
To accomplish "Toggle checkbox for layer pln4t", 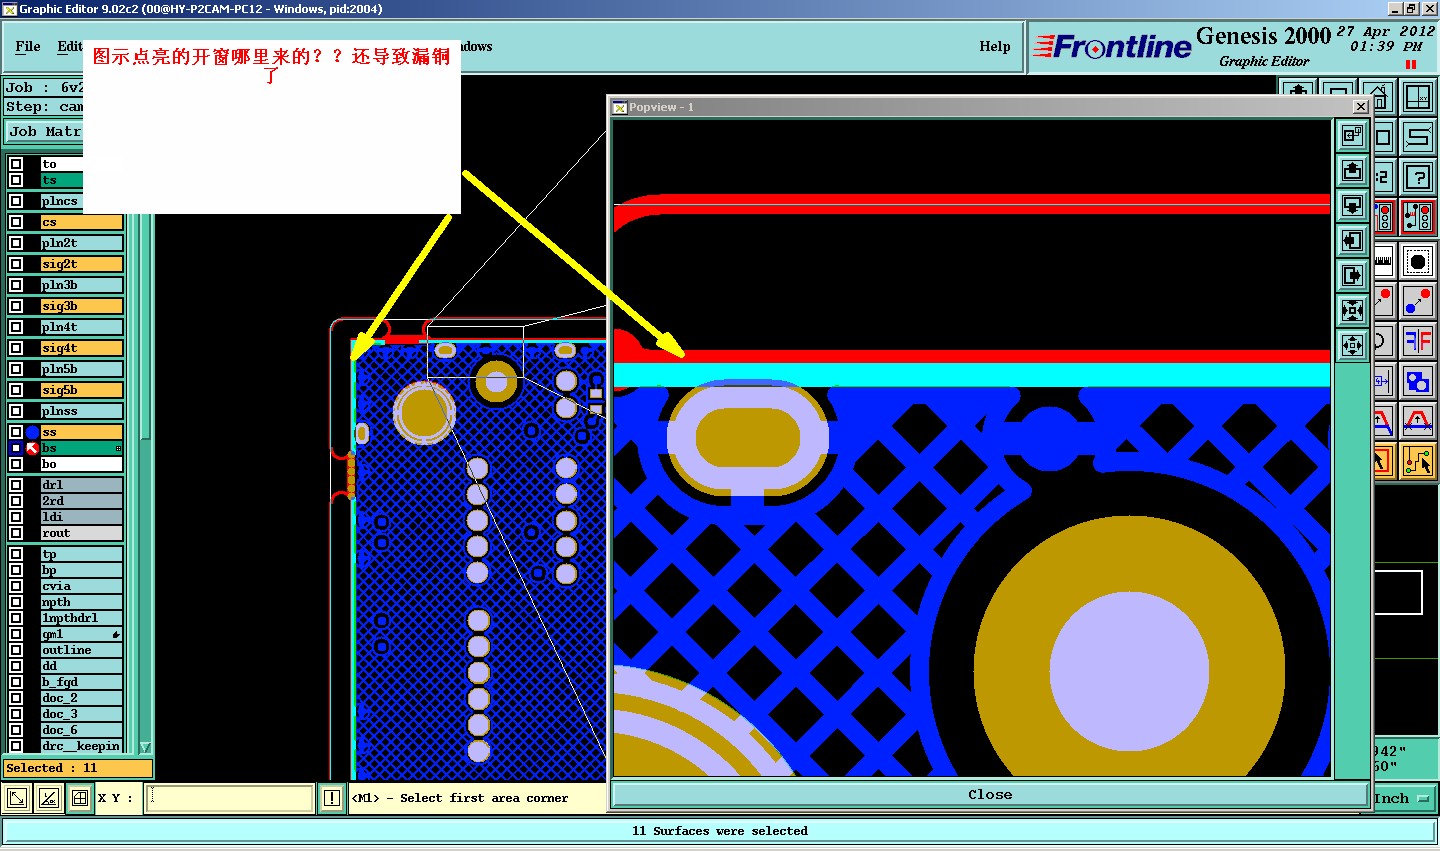I will (16, 327).
